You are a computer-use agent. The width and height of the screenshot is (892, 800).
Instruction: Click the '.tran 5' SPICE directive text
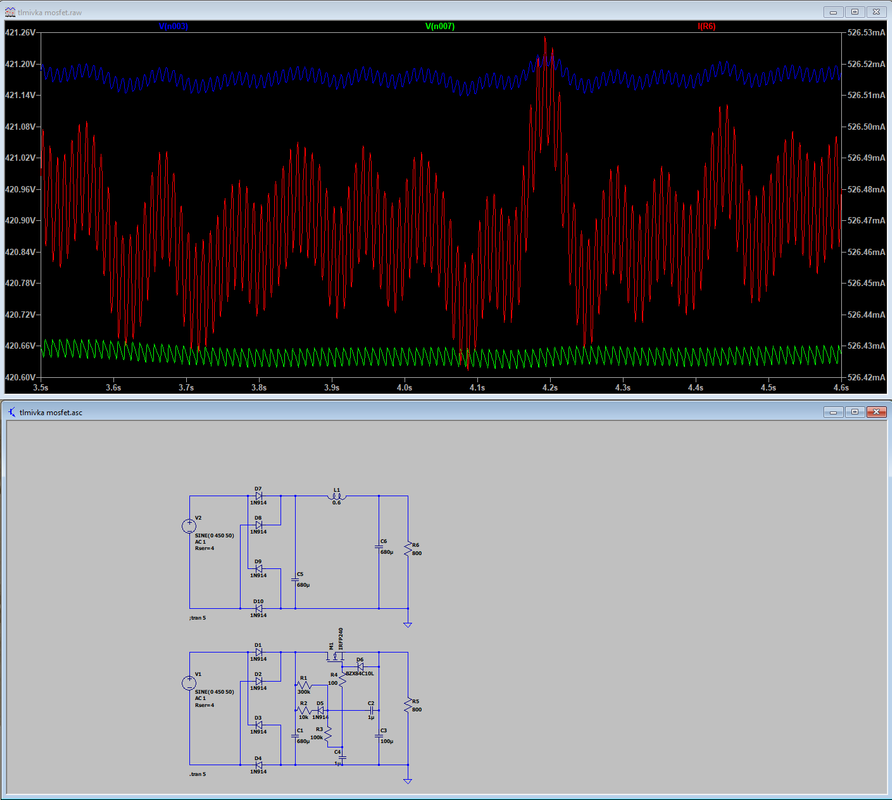198,774
